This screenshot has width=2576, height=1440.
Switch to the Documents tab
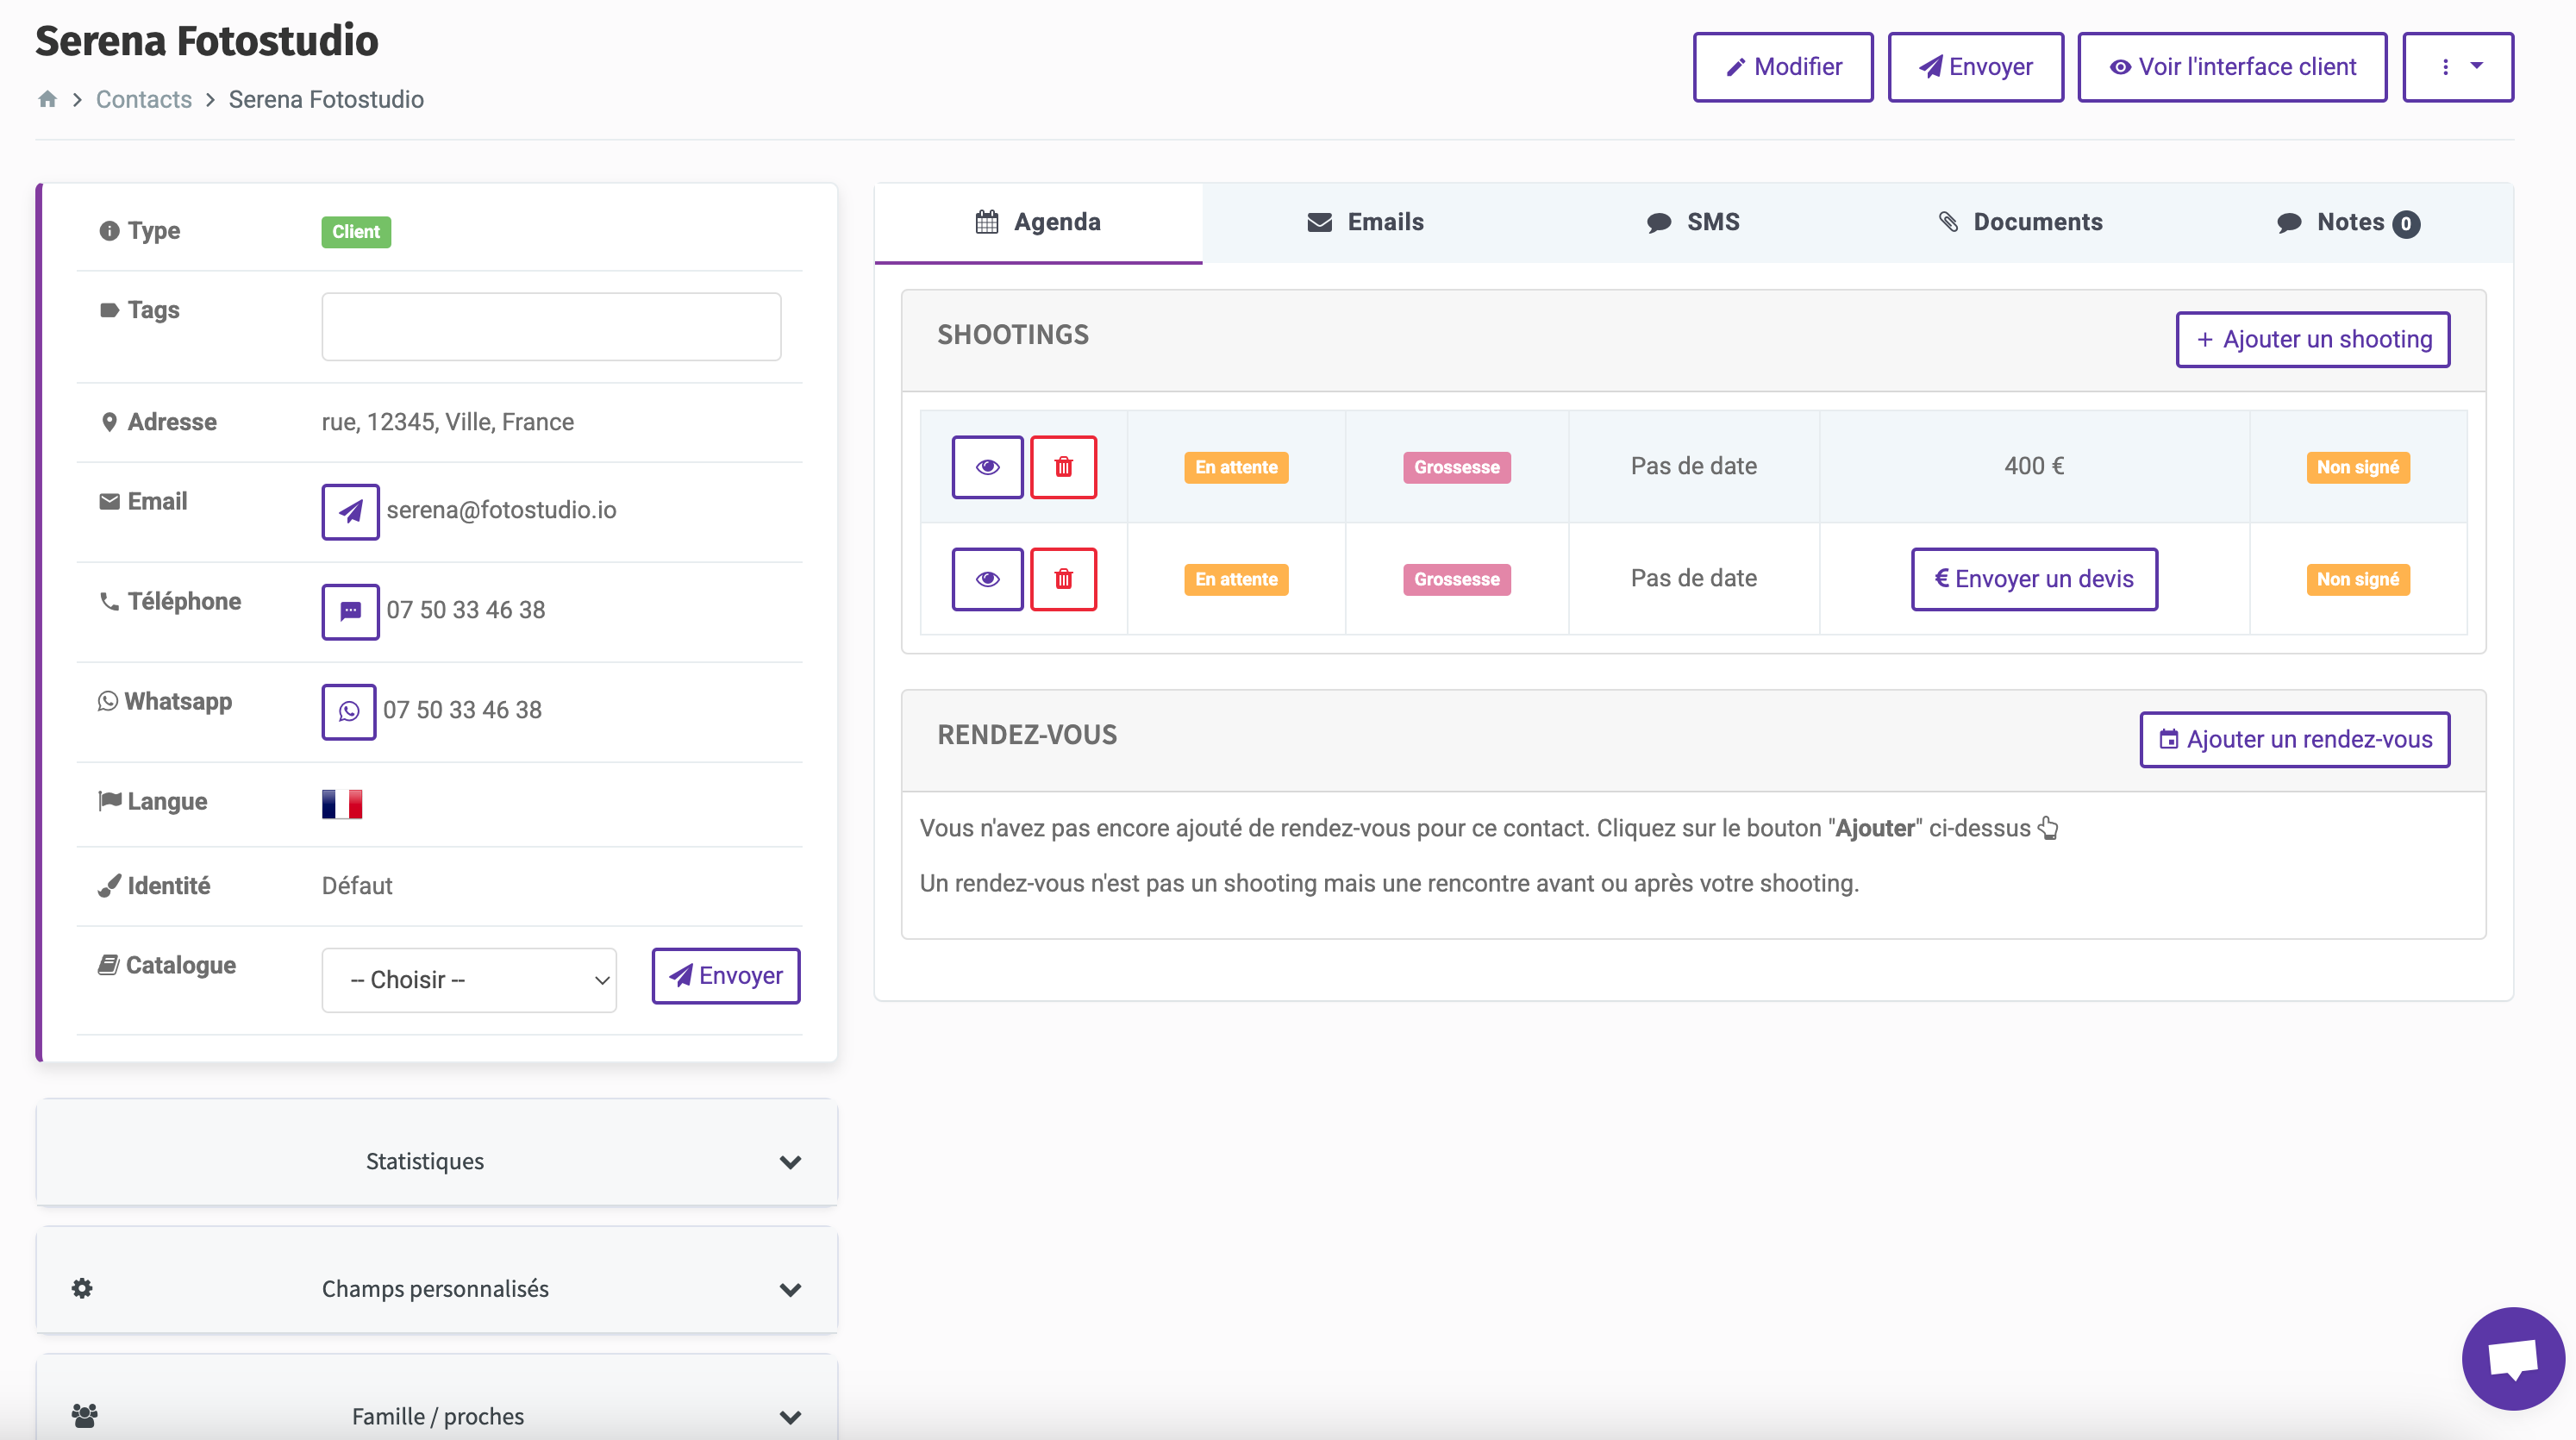tap(2020, 222)
